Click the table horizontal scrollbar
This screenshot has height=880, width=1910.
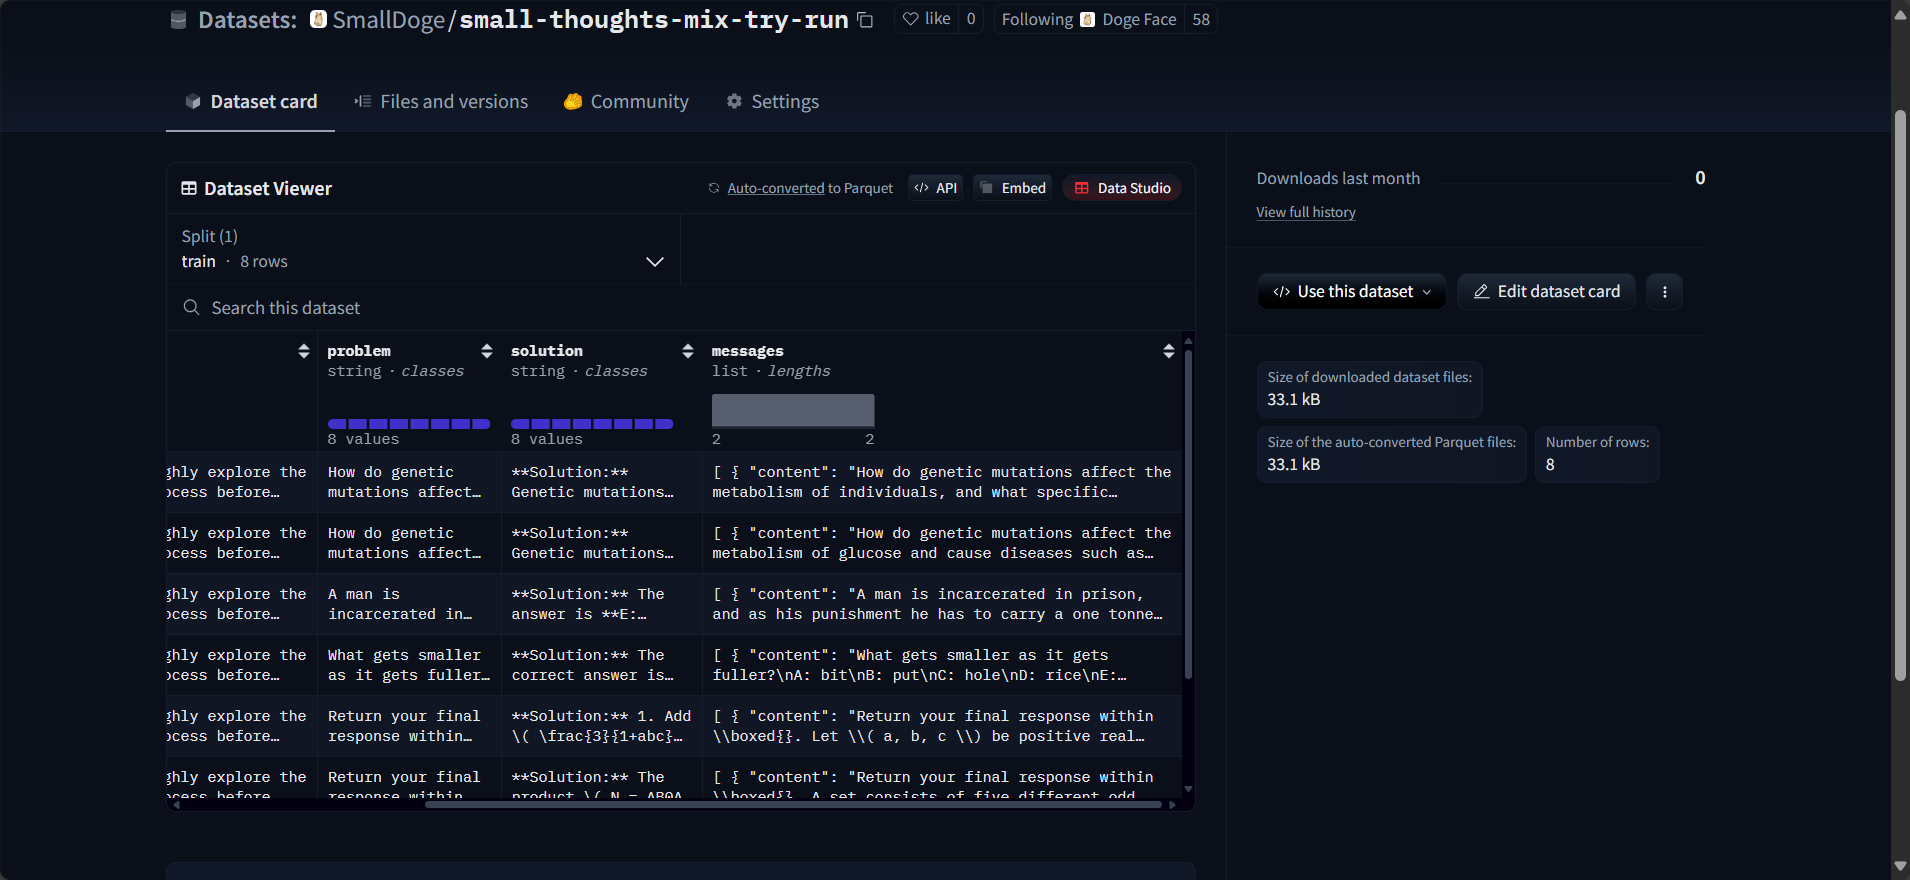[x=794, y=804]
